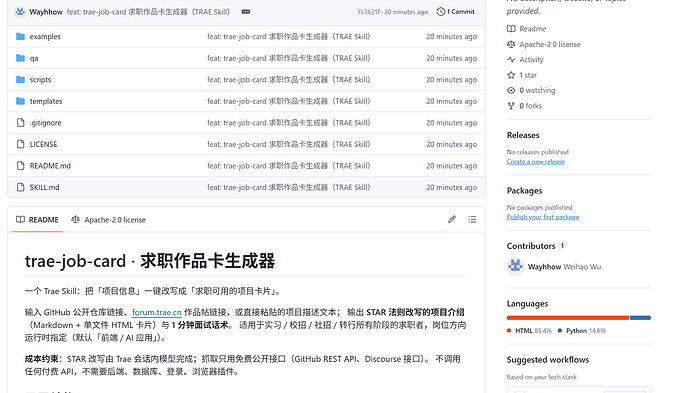Click the commit history clock icon
690x393 pixels.
[x=440, y=12]
